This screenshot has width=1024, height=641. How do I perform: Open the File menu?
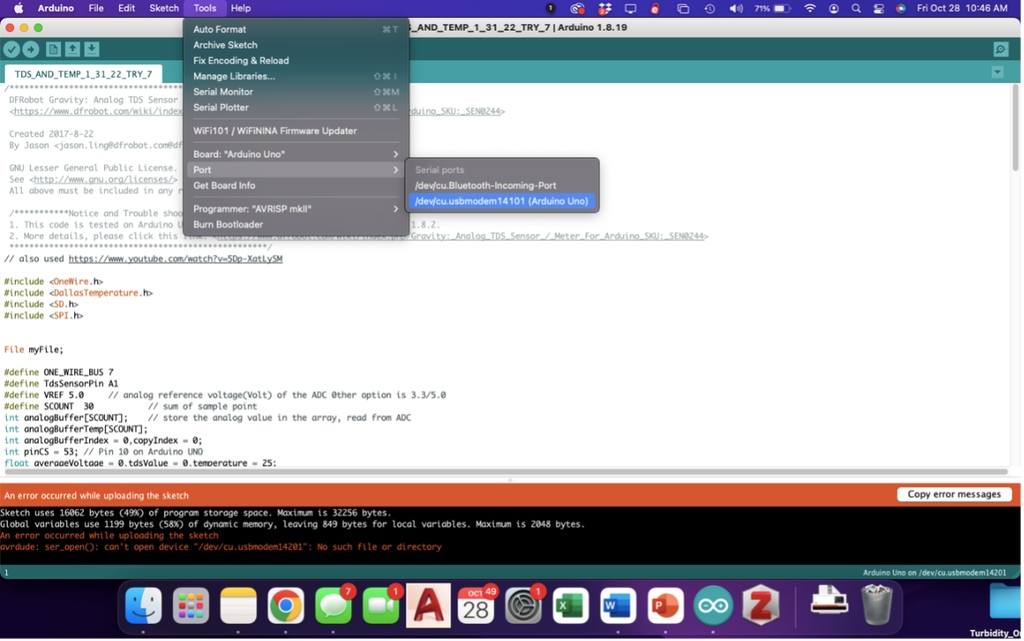96,8
